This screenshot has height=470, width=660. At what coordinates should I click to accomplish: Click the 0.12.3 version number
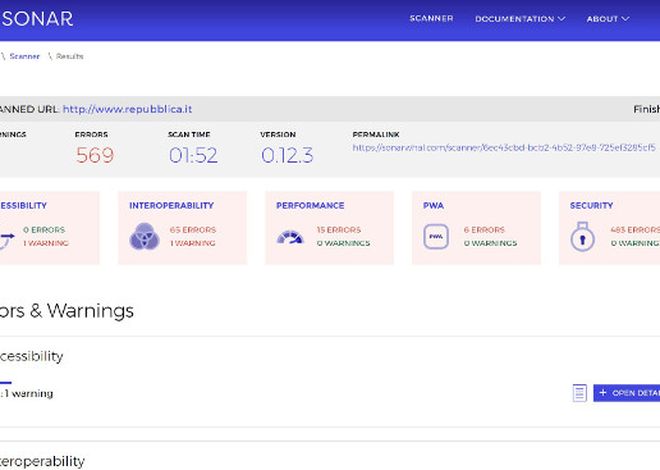287,155
